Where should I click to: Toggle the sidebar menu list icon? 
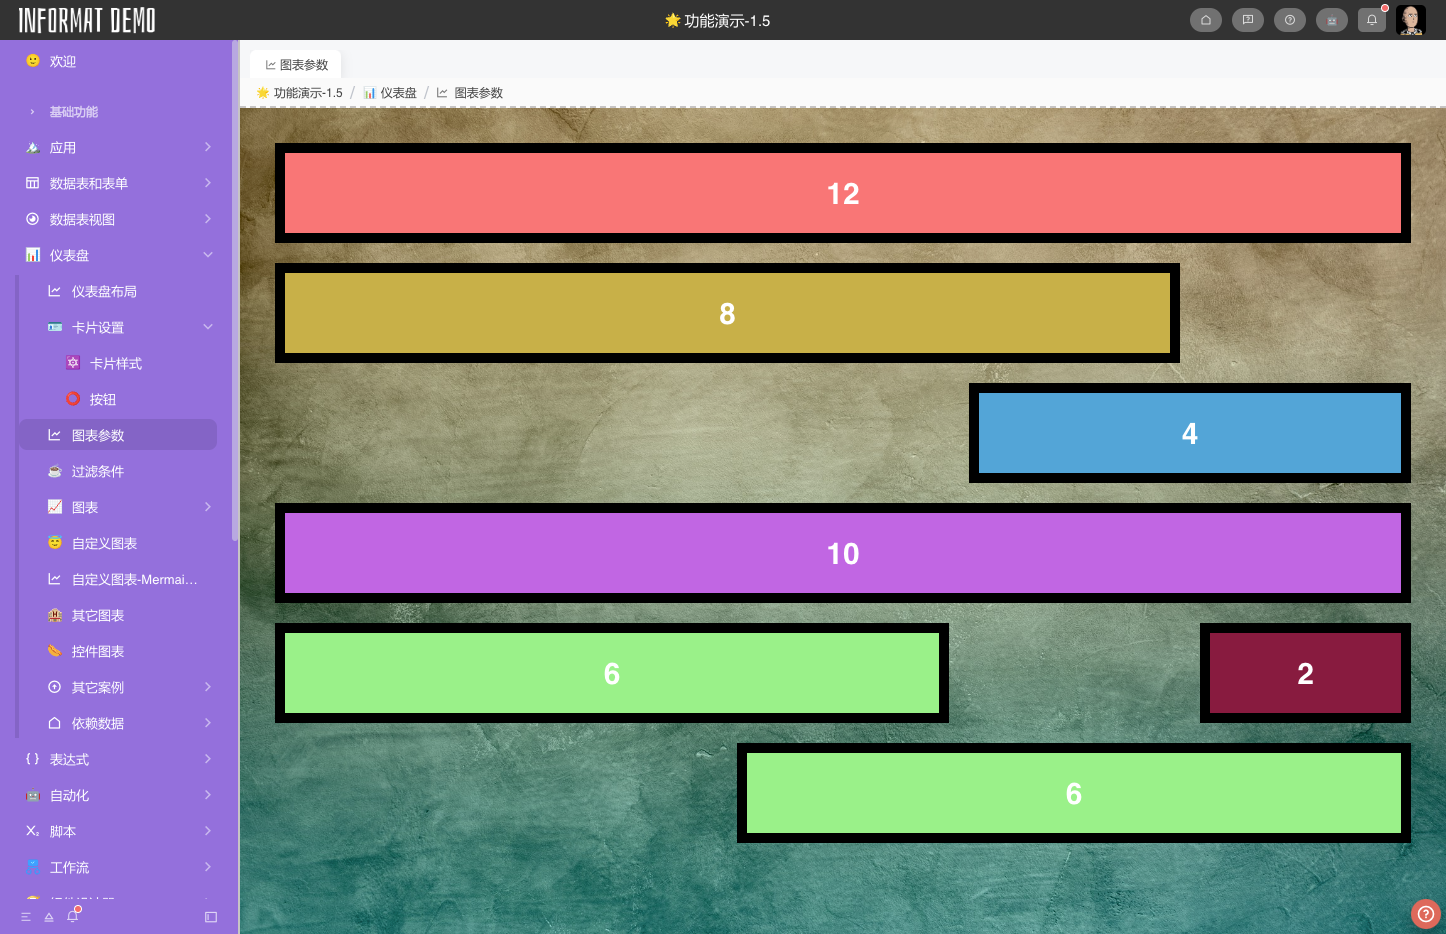[x=26, y=917]
